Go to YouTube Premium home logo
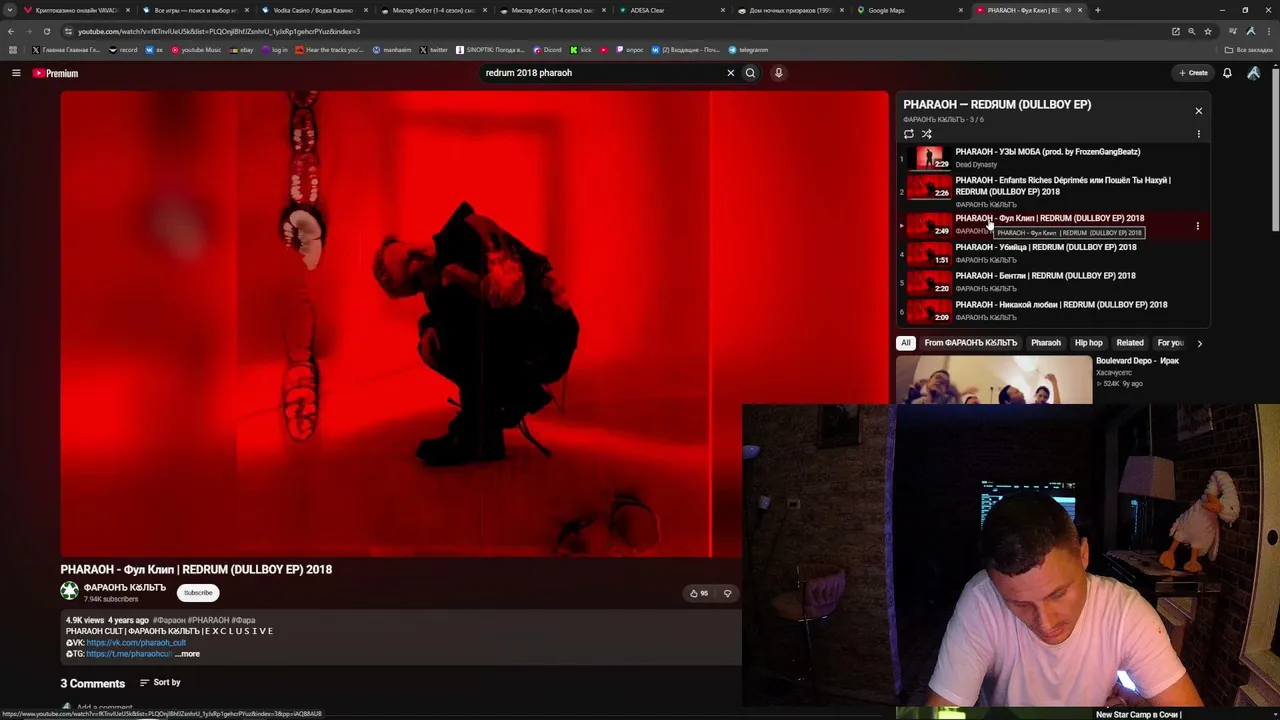 [x=55, y=73]
